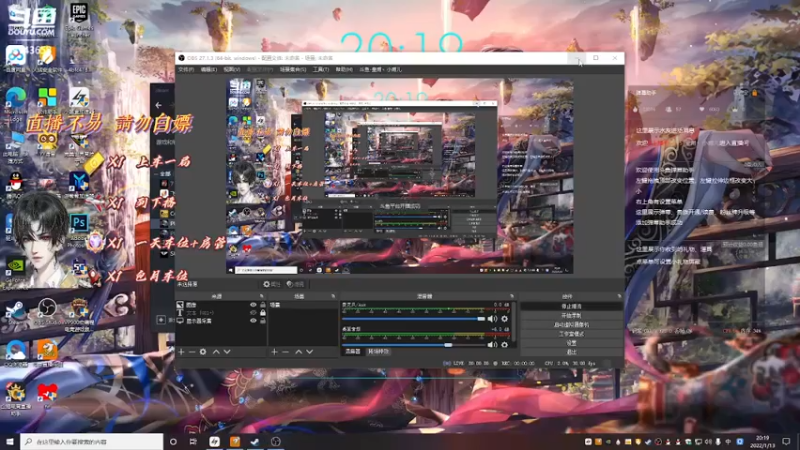
Task: Click 停止推流 to stop streaming
Action: coord(571,306)
